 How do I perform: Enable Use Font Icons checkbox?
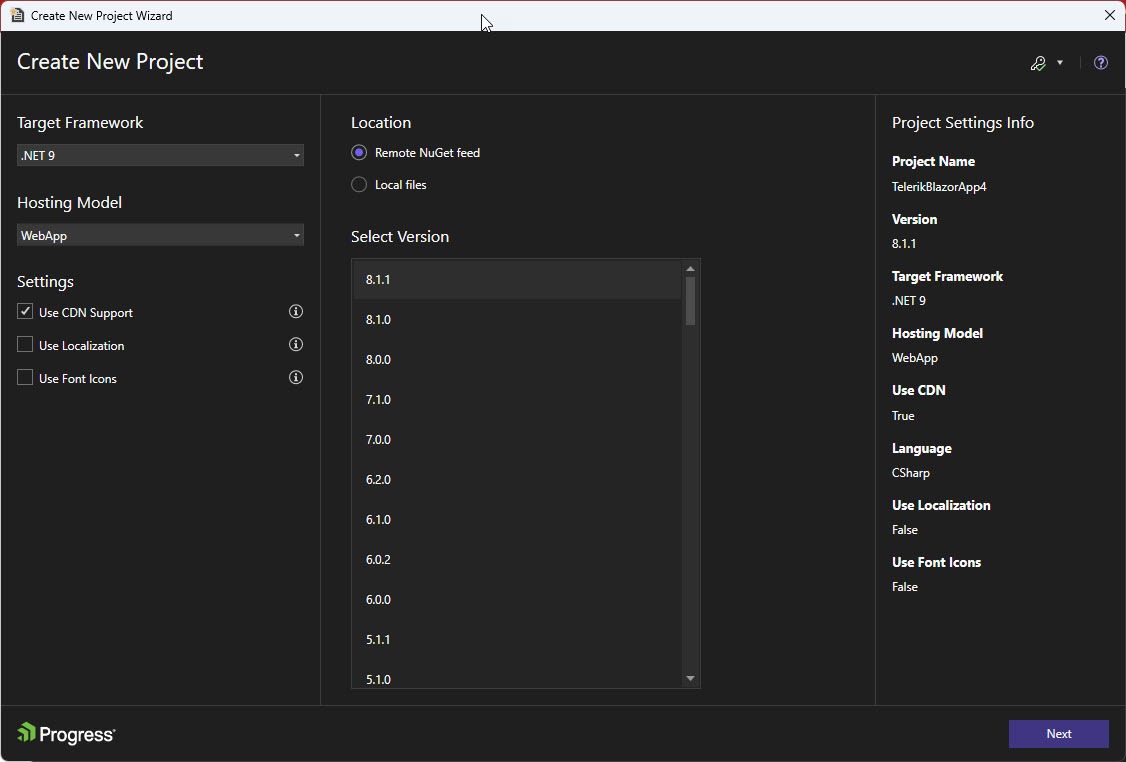click(25, 378)
